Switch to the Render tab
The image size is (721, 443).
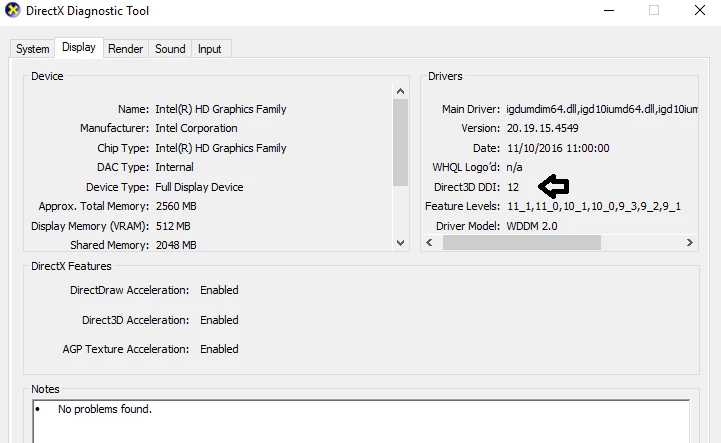coord(126,49)
